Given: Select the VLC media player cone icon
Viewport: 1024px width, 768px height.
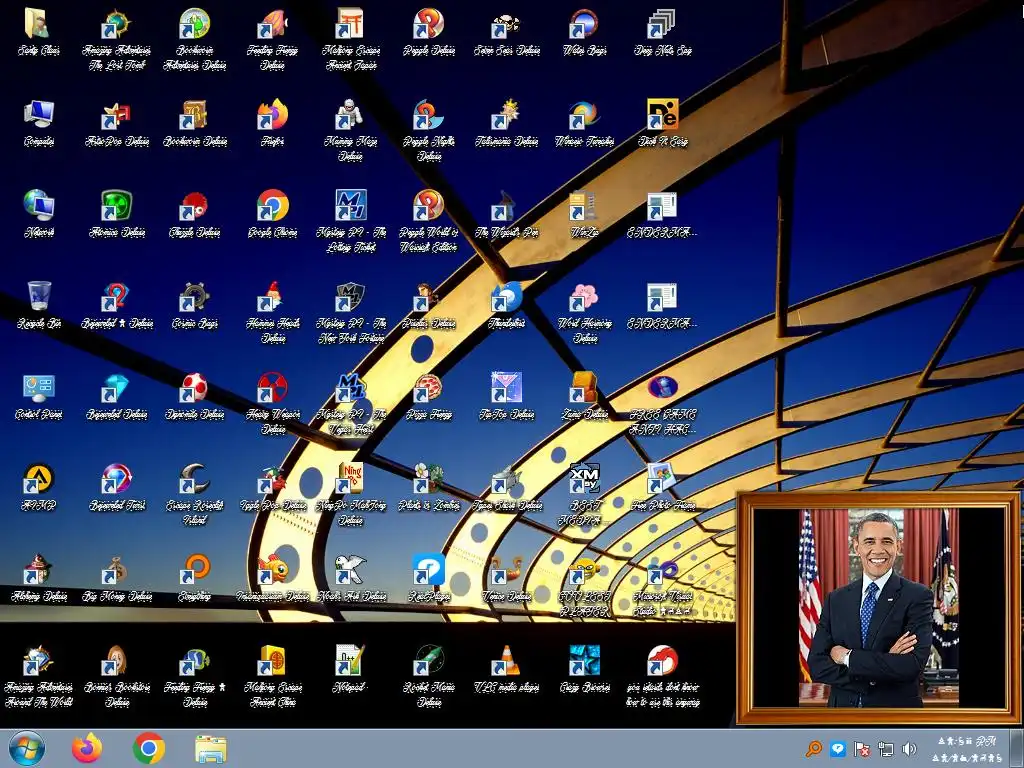Looking at the screenshot, I should (507, 669).
